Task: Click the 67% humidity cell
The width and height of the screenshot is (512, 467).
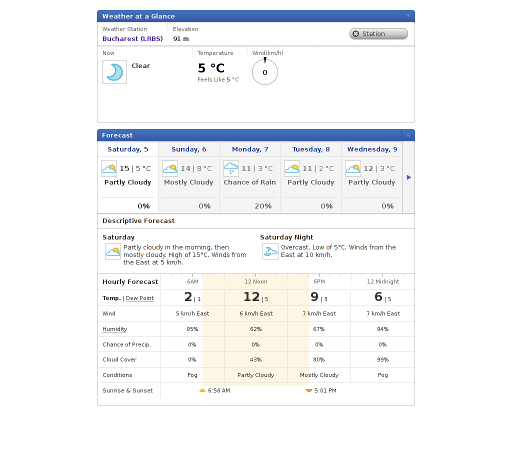Action: [x=319, y=329]
